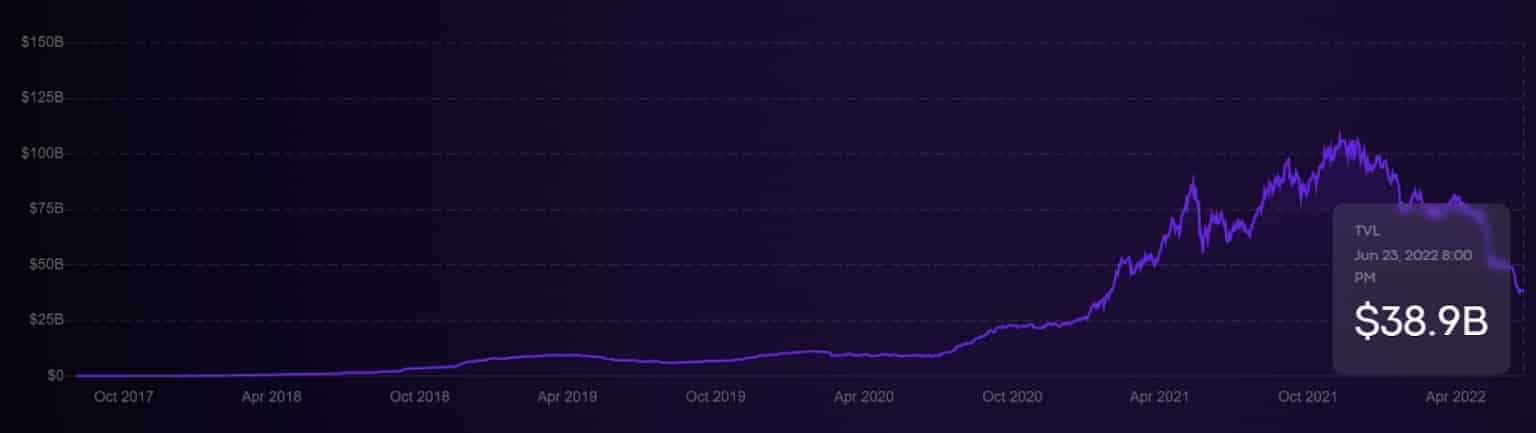Pick Oct 2018 on the time axis
This screenshot has width=1536, height=433.
[x=419, y=397]
